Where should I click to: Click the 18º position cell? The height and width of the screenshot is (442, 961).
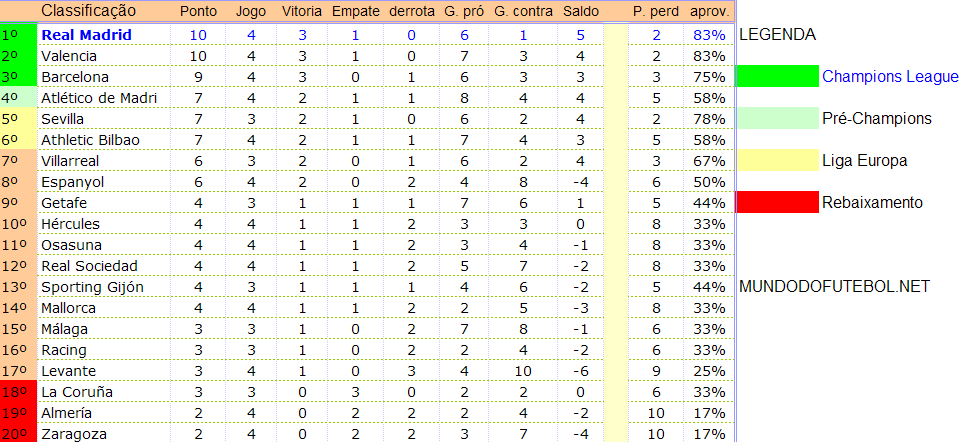point(18,392)
